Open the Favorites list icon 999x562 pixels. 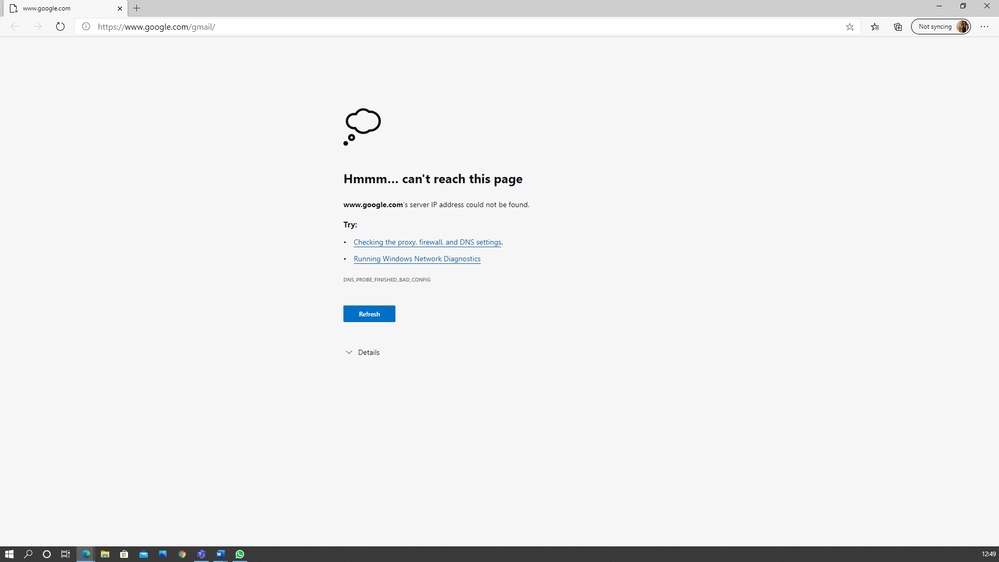875,27
